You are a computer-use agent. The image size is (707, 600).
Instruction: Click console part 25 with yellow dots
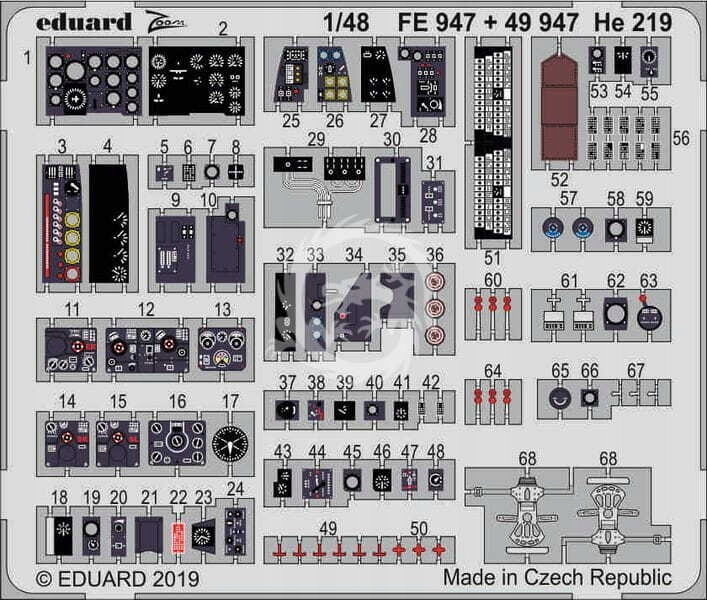[291, 75]
